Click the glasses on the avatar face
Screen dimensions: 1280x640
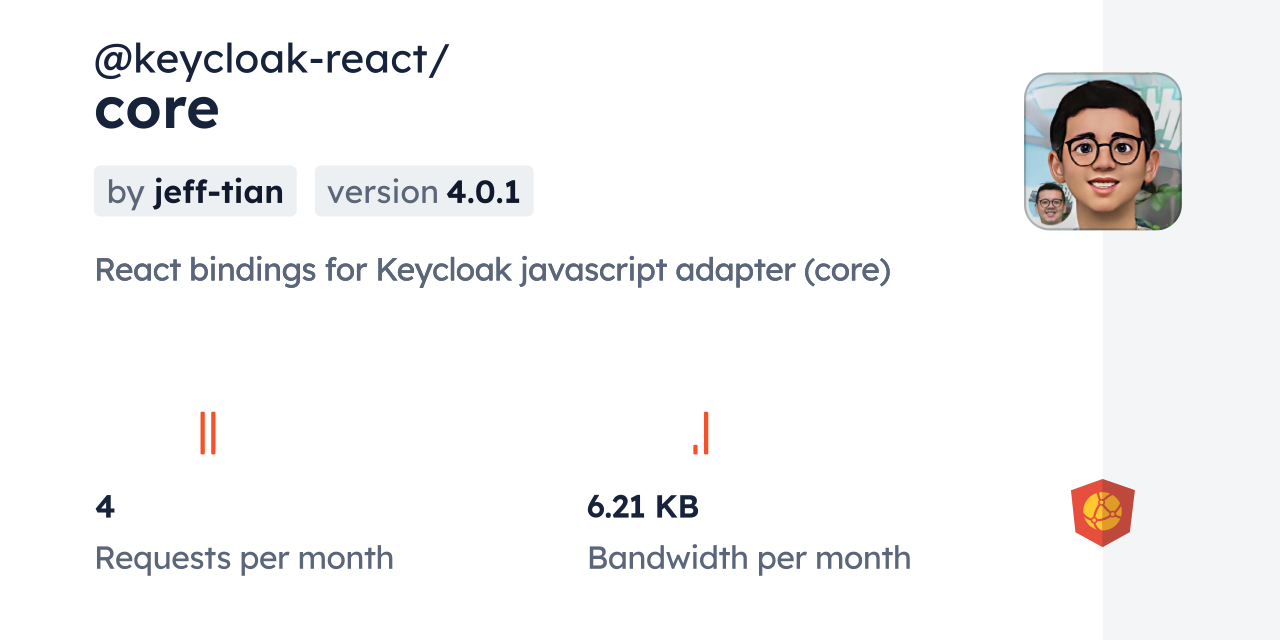1103,150
